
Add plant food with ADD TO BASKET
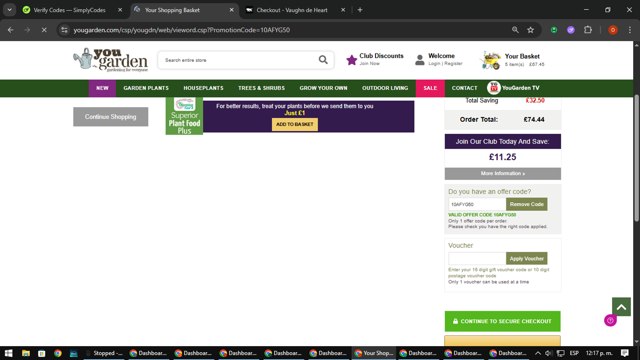pyautogui.click(x=295, y=124)
